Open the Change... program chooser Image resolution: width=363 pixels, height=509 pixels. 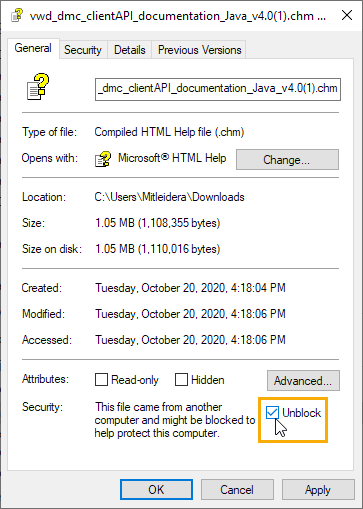(287, 160)
